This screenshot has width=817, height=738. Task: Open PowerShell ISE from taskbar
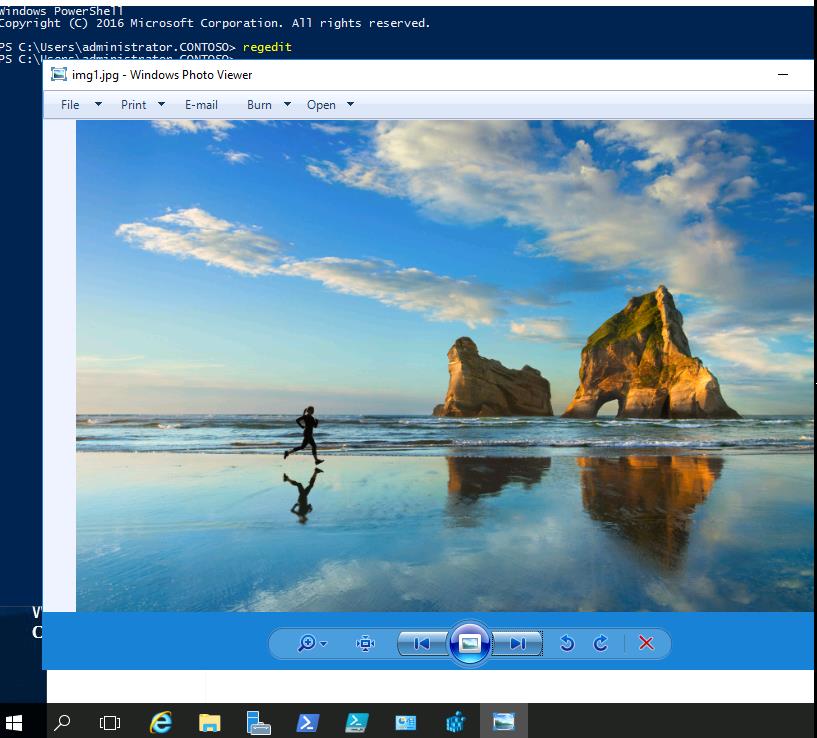click(356, 723)
